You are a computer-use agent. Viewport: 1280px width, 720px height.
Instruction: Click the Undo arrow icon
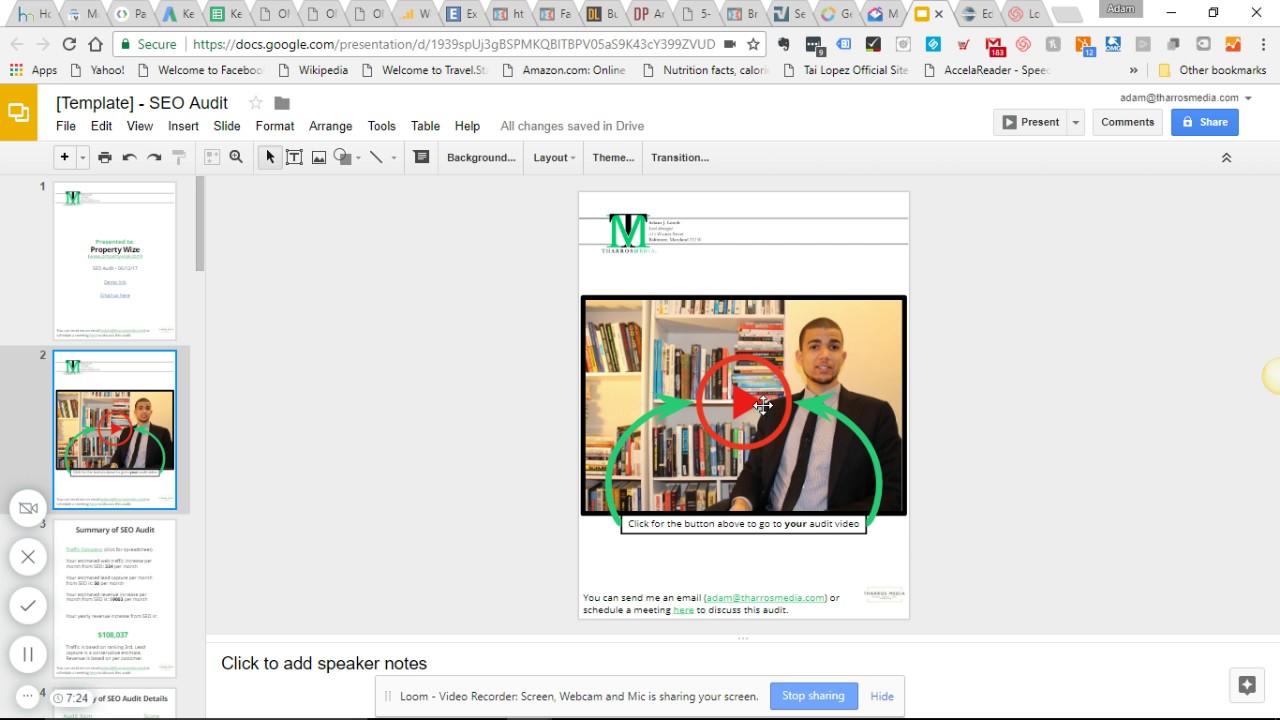129,157
